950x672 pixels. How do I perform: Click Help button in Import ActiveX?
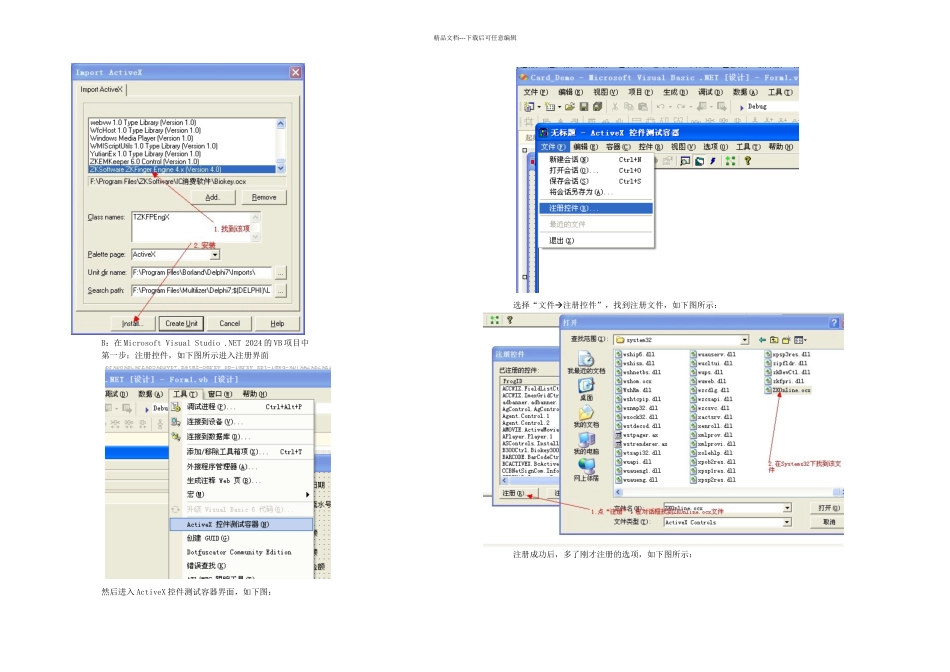tap(277, 324)
